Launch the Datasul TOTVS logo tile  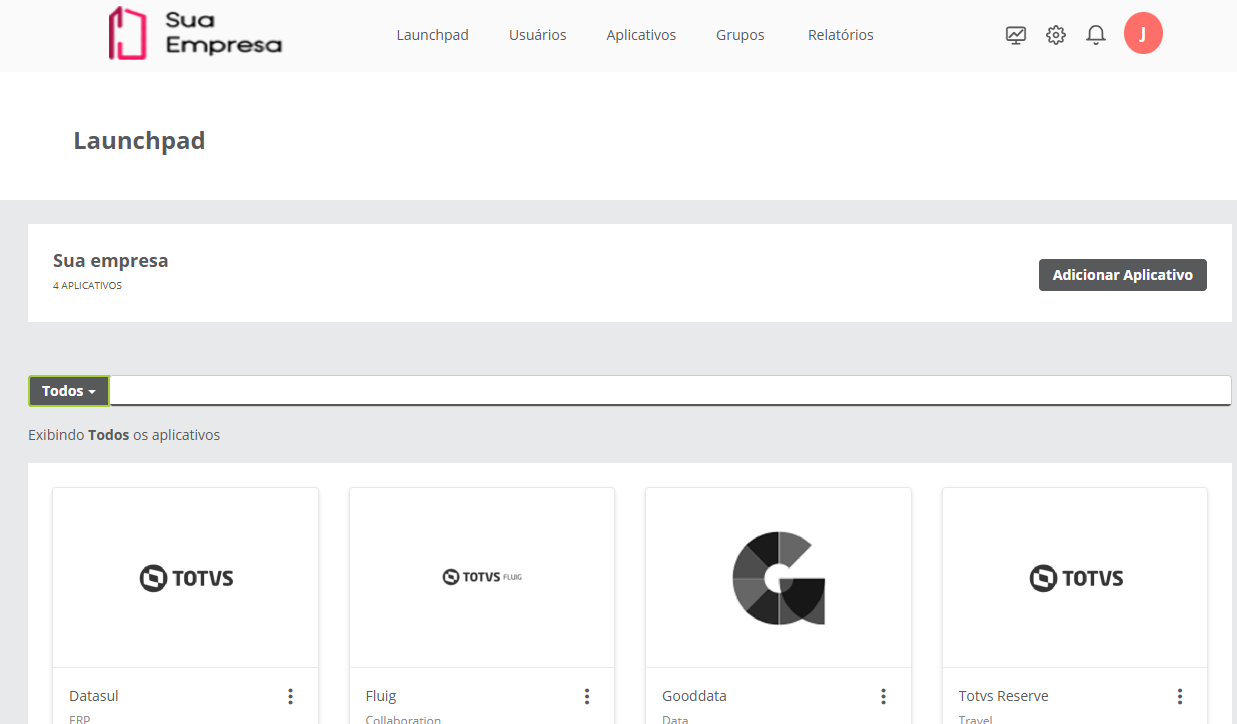[x=186, y=578]
